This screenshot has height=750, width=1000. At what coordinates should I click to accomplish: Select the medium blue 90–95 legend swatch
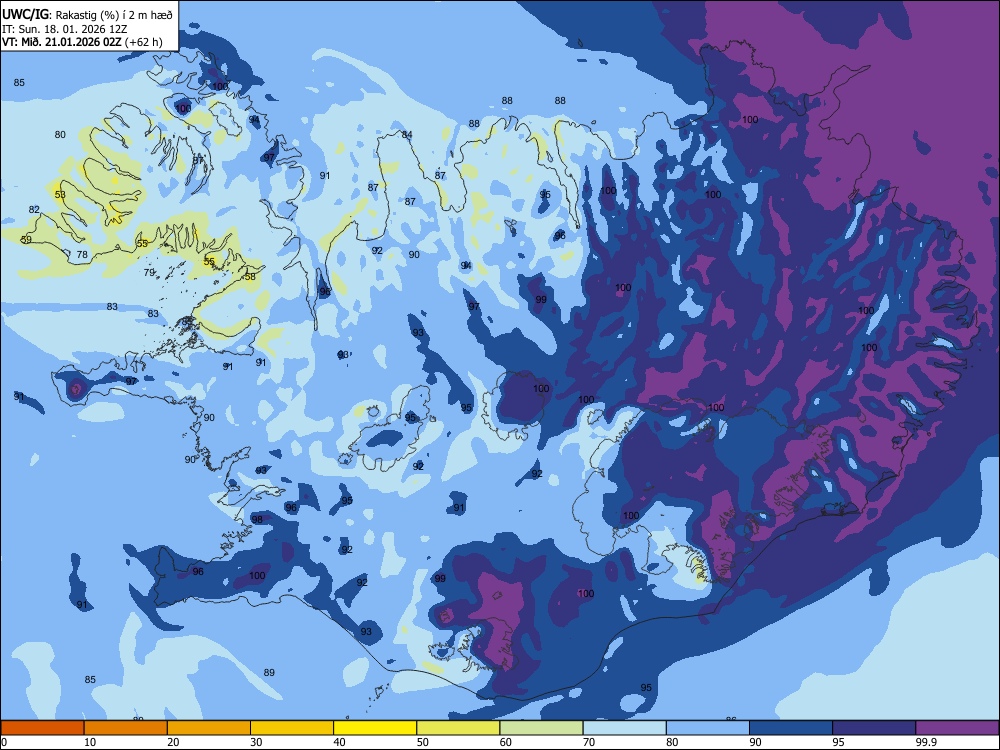coord(791,728)
